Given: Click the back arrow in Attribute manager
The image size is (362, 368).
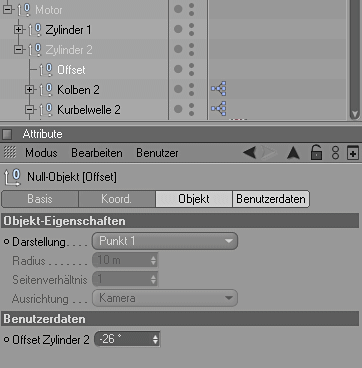Looking at the screenshot, I should pyautogui.click(x=249, y=153).
